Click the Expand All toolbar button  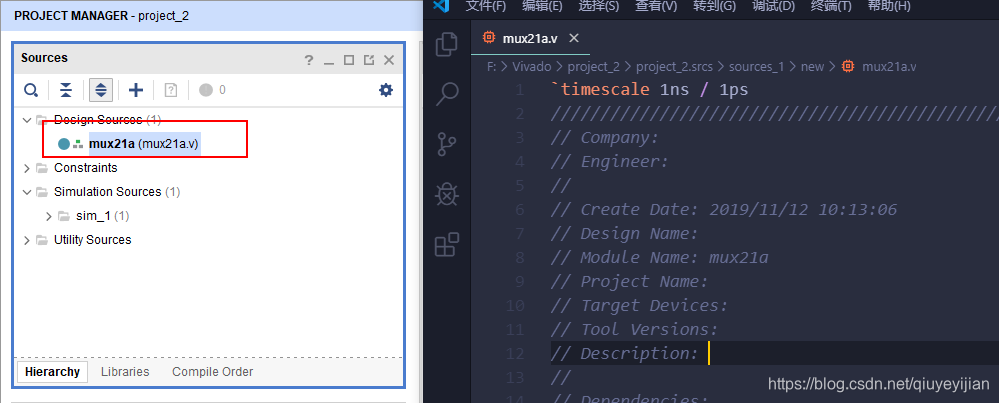point(101,90)
